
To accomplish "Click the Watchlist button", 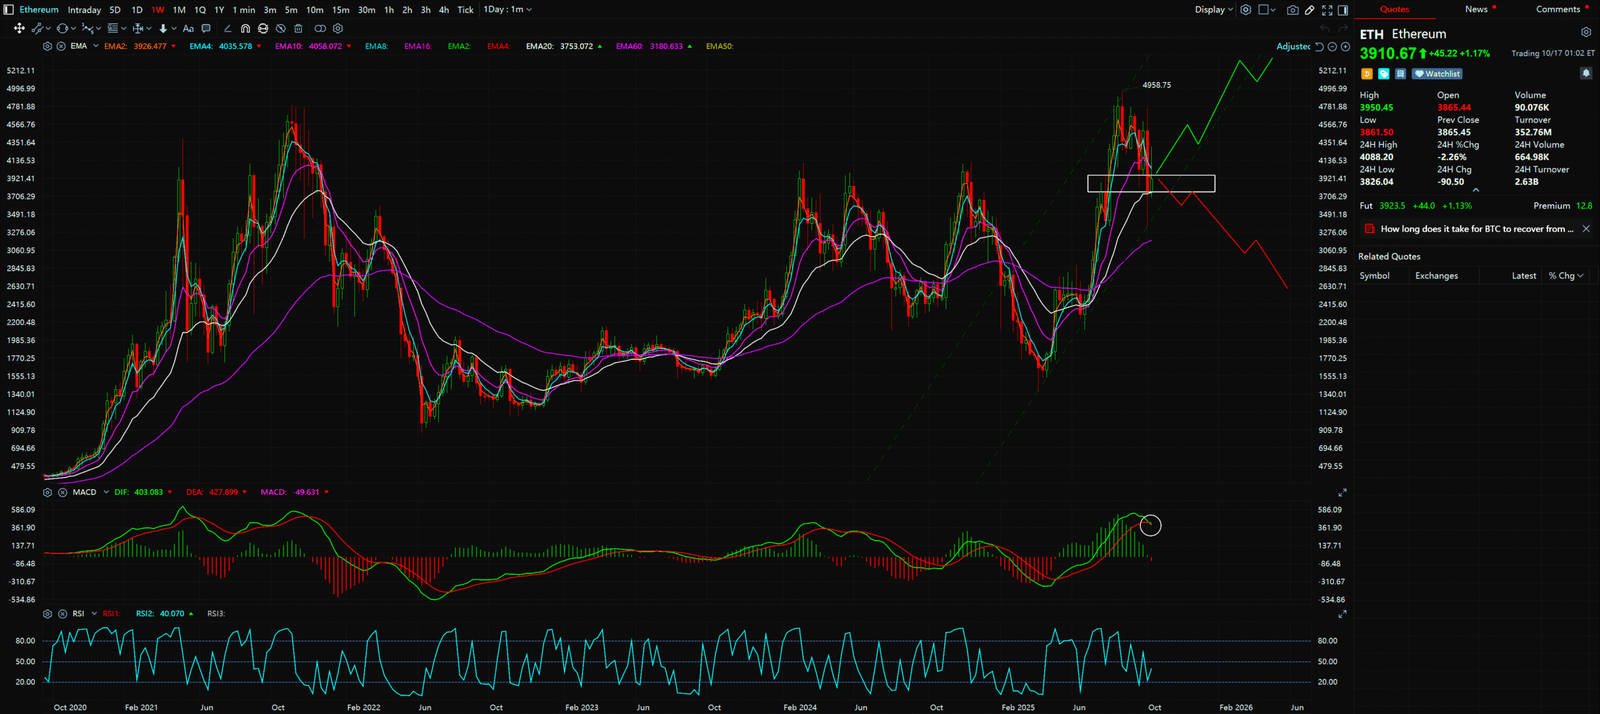I will [x=1438, y=74].
